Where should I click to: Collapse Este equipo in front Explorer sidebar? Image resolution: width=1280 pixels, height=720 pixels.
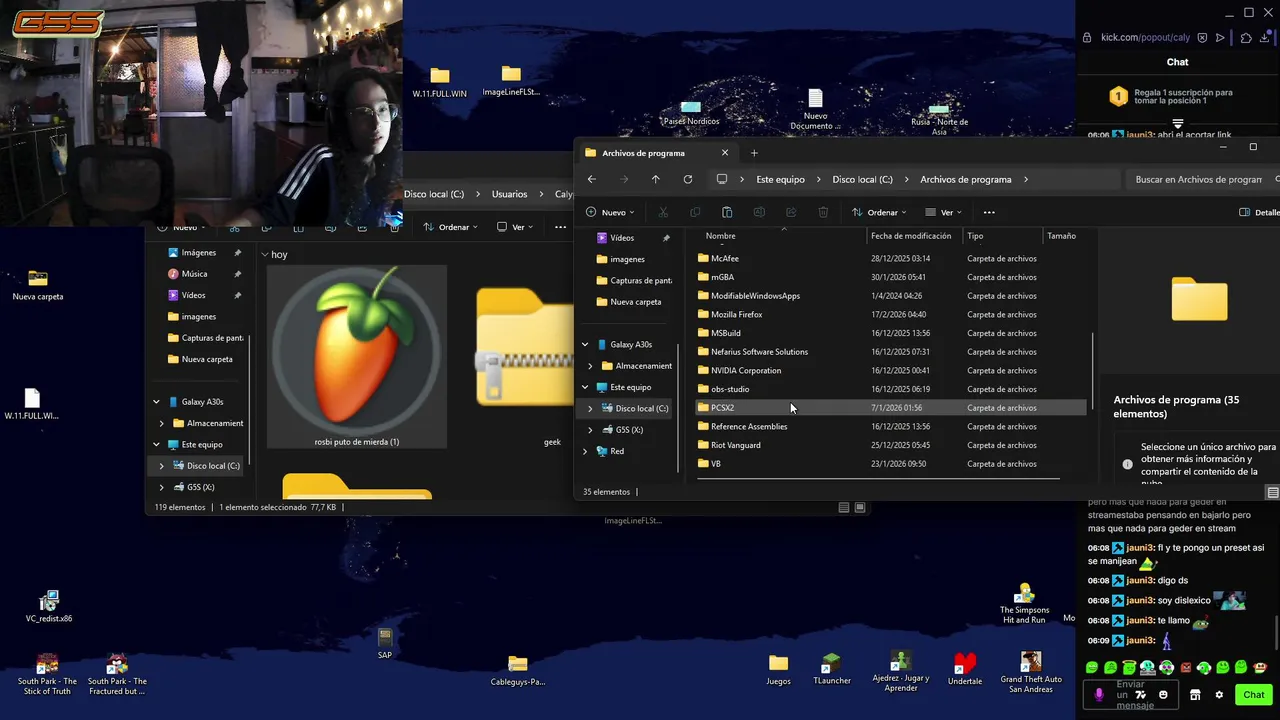coord(585,387)
